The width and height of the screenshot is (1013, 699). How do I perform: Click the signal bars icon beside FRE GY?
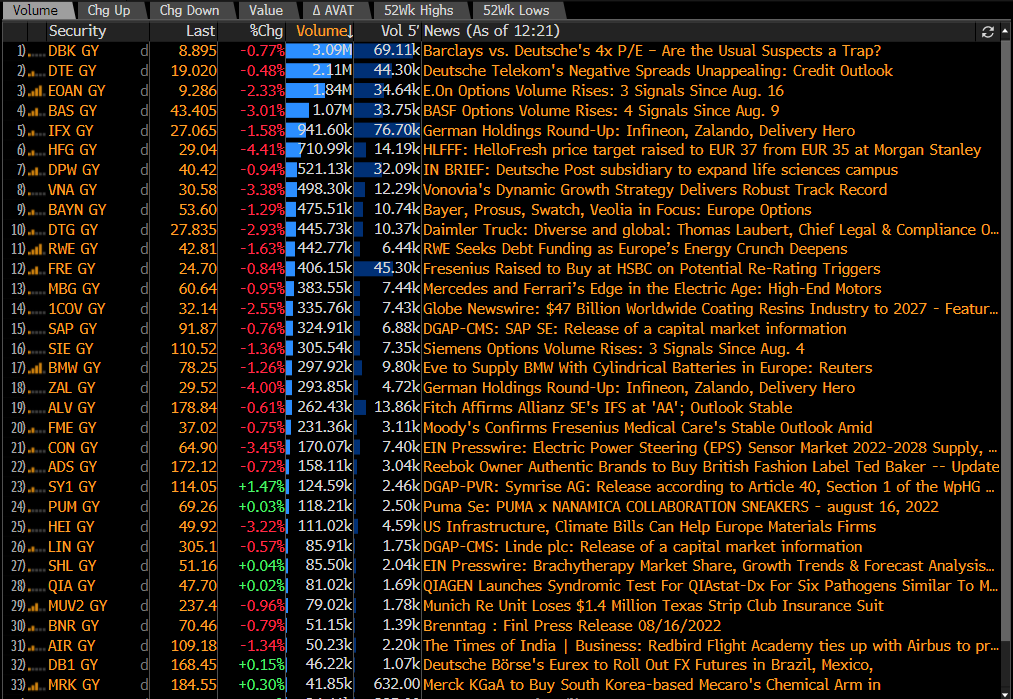(x=37, y=269)
